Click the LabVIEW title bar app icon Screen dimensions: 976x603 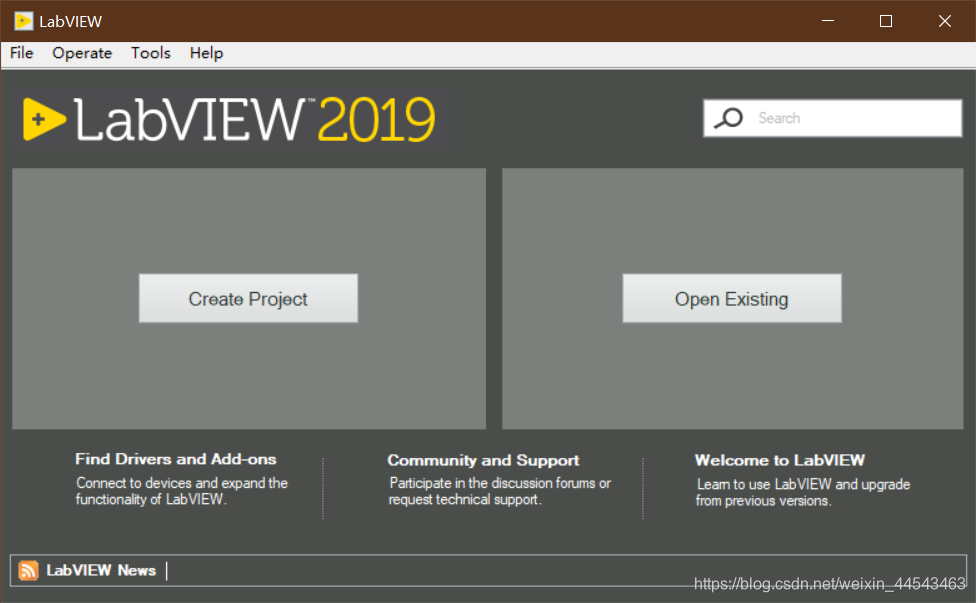tap(23, 21)
